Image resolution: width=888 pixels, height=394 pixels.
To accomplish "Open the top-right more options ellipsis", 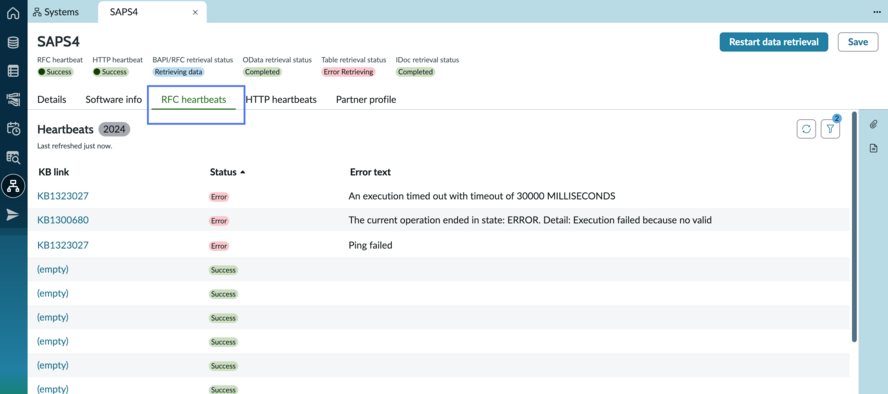I will (877, 12).
